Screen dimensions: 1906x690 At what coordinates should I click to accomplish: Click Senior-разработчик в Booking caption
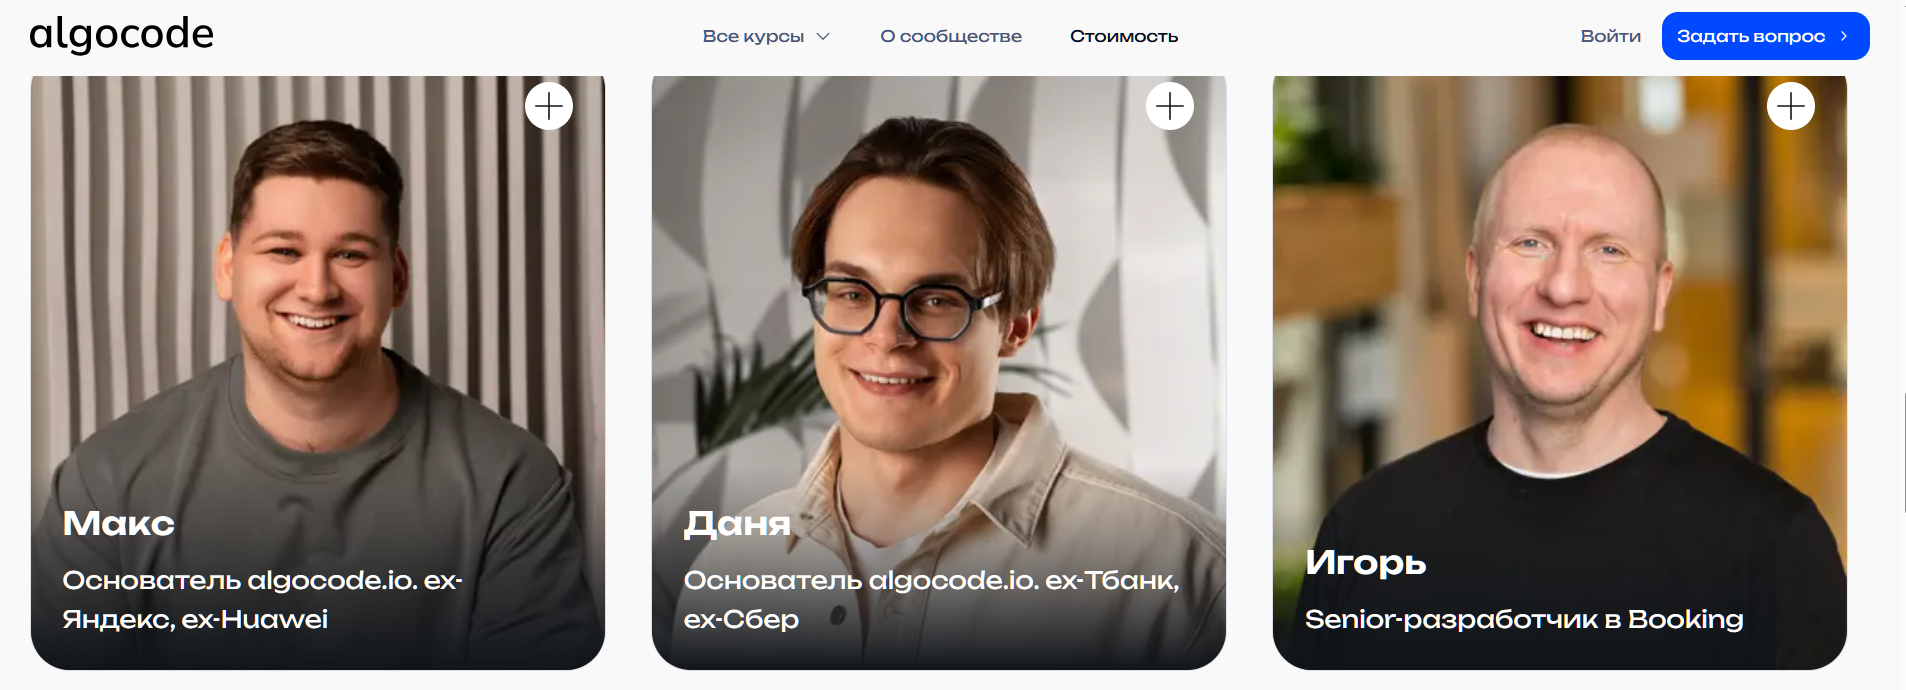(1524, 619)
